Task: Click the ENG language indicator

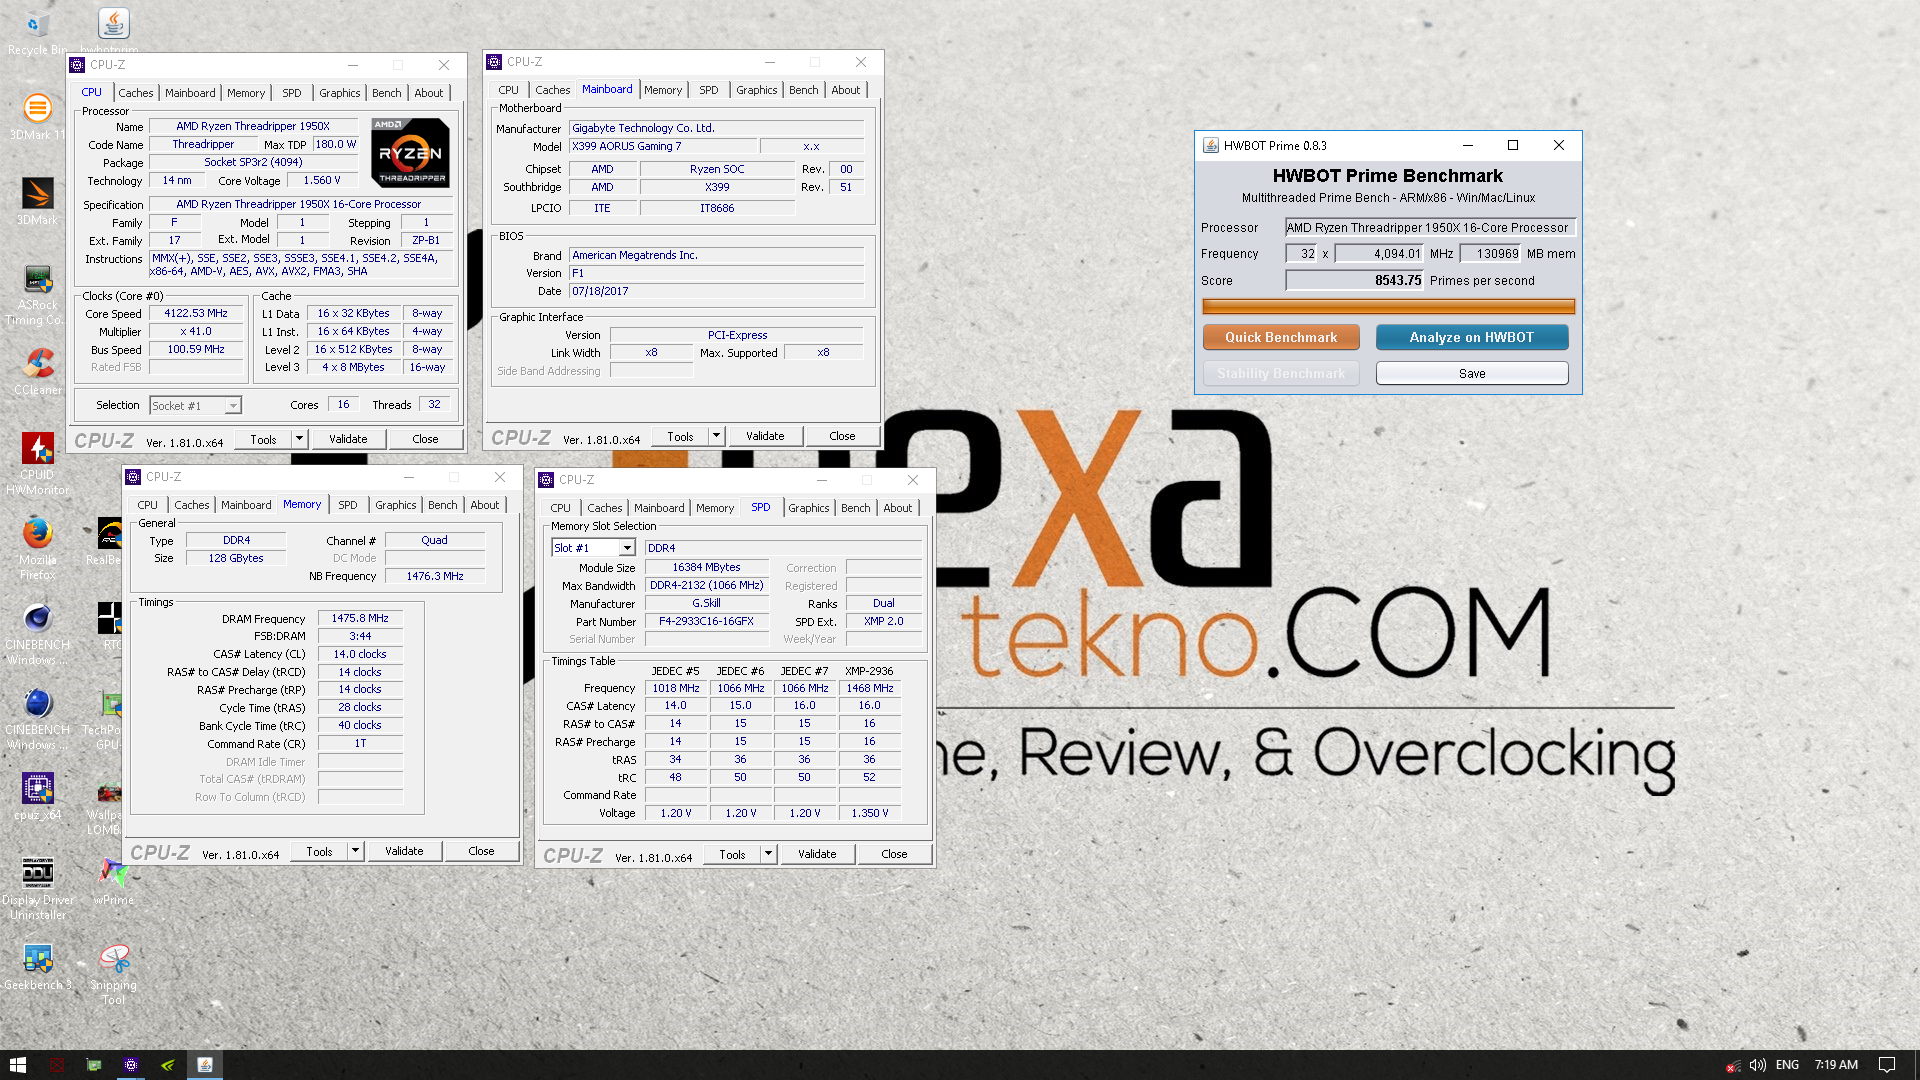Action: coord(1787,1065)
